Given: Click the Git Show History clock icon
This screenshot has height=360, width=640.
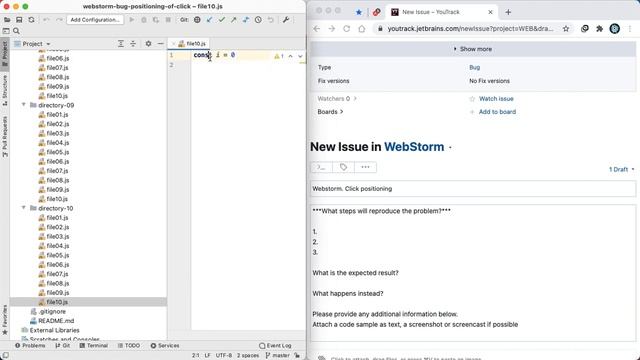Looking at the screenshot, I should pyautogui.click(x=258, y=20).
